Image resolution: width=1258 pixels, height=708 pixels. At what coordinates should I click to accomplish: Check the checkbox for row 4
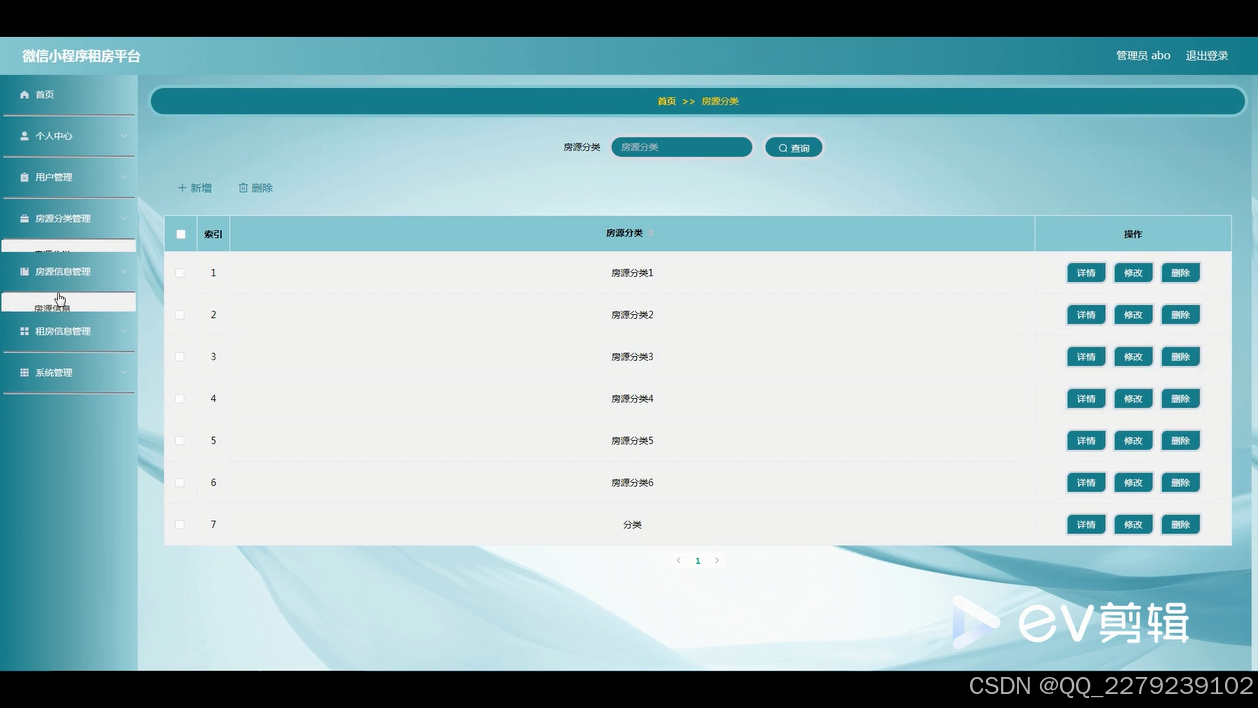tap(180, 398)
